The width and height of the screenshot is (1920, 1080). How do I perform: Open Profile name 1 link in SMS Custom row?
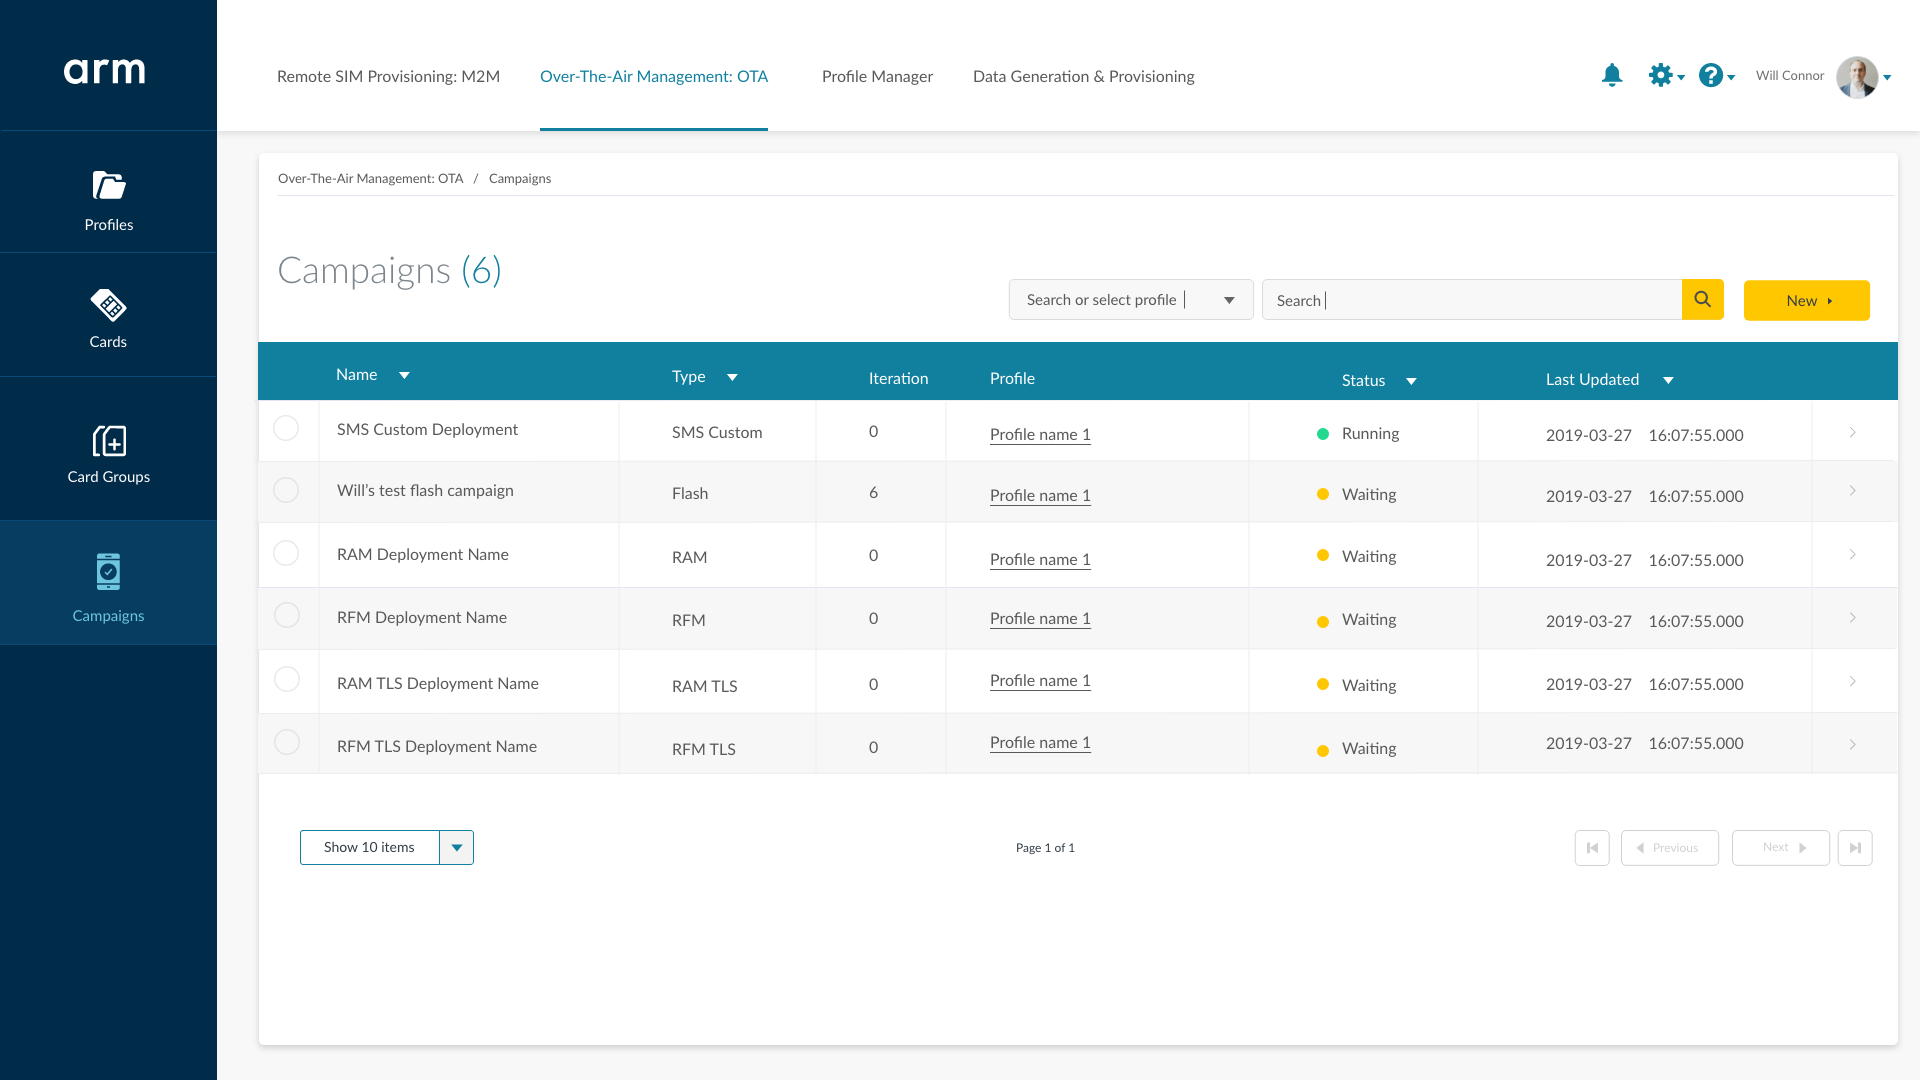1040,434
